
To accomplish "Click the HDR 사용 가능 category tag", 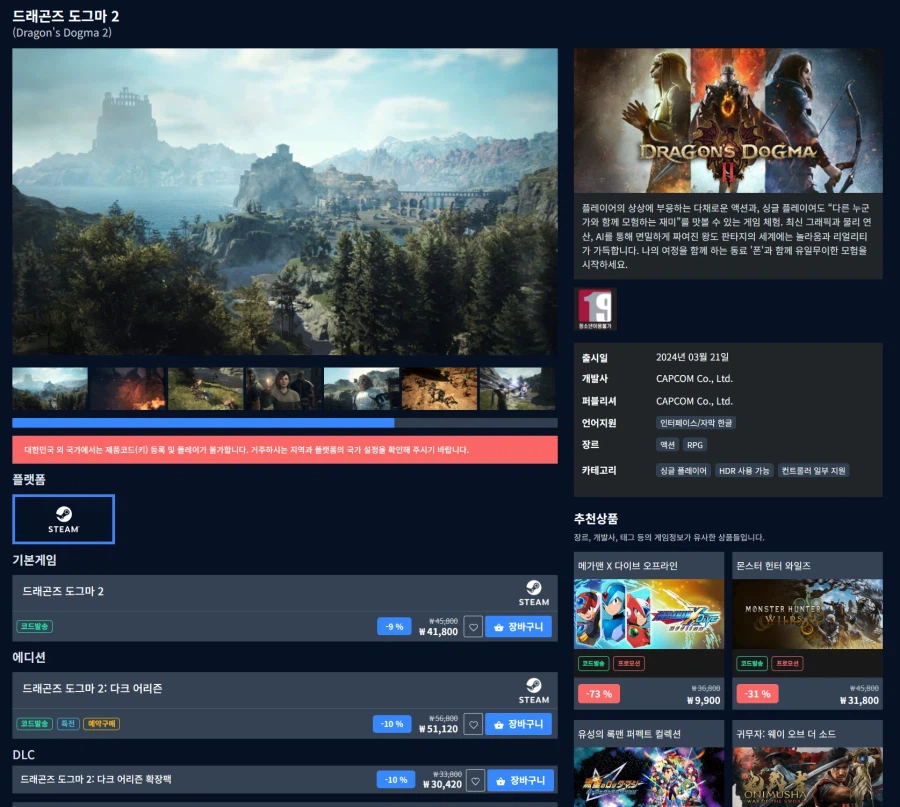I will (744, 471).
